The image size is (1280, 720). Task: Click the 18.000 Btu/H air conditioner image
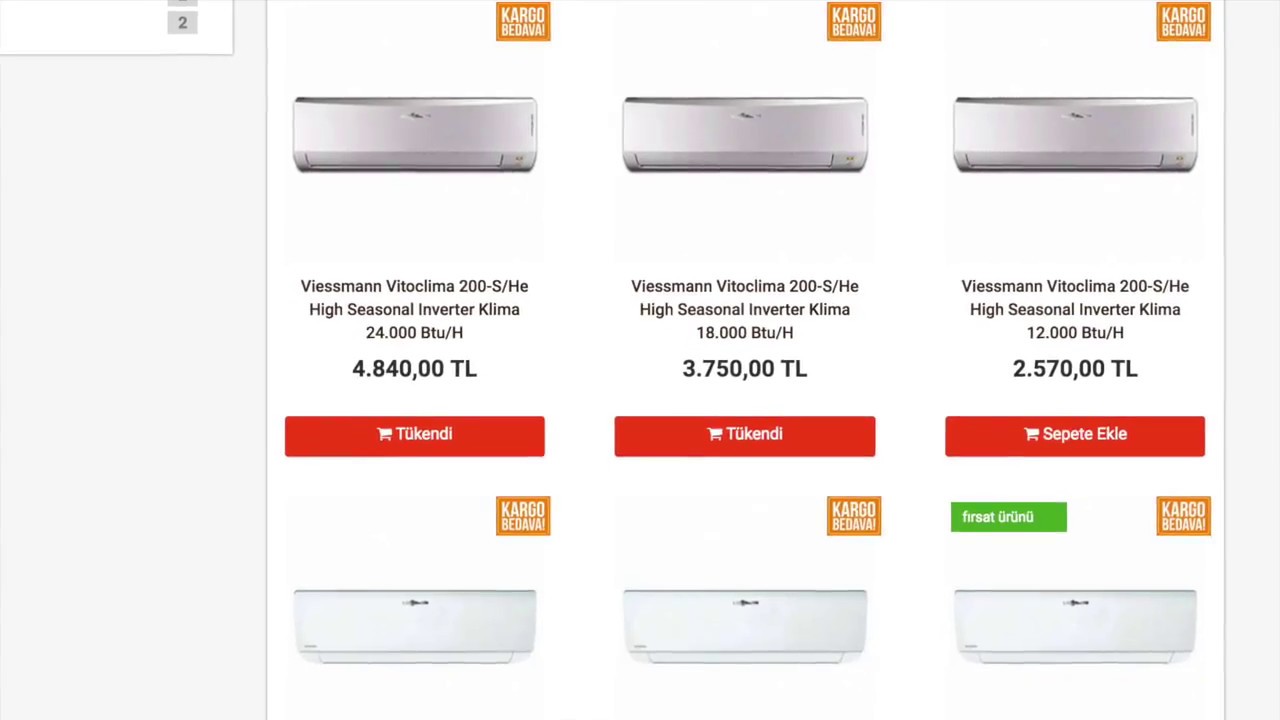click(x=745, y=135)
